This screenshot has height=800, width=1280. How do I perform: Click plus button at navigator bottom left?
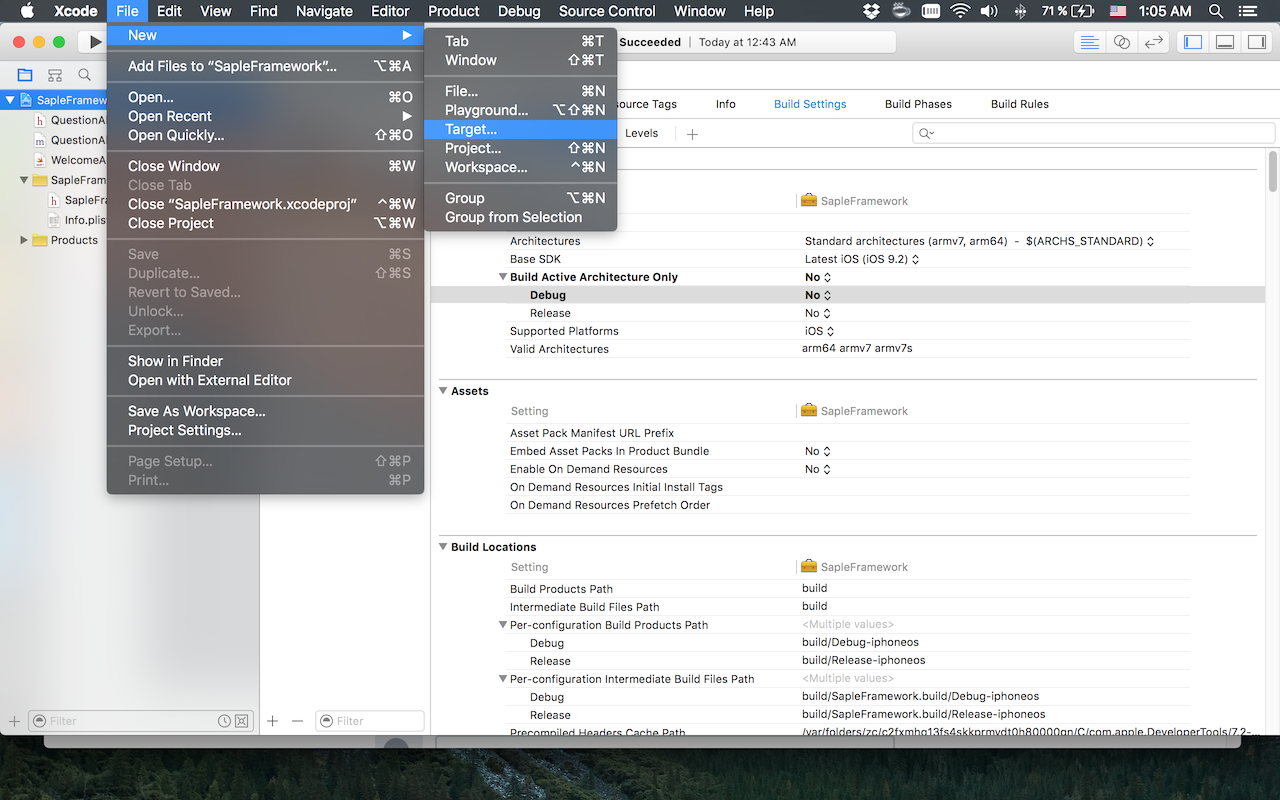tap(14, 721)
